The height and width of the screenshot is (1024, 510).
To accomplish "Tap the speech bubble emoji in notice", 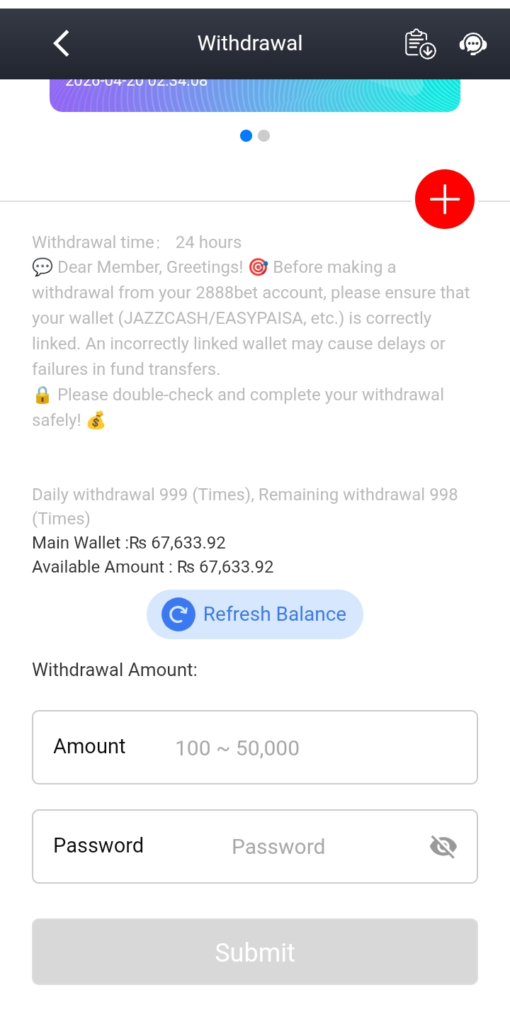I will (x=42, y=268).
